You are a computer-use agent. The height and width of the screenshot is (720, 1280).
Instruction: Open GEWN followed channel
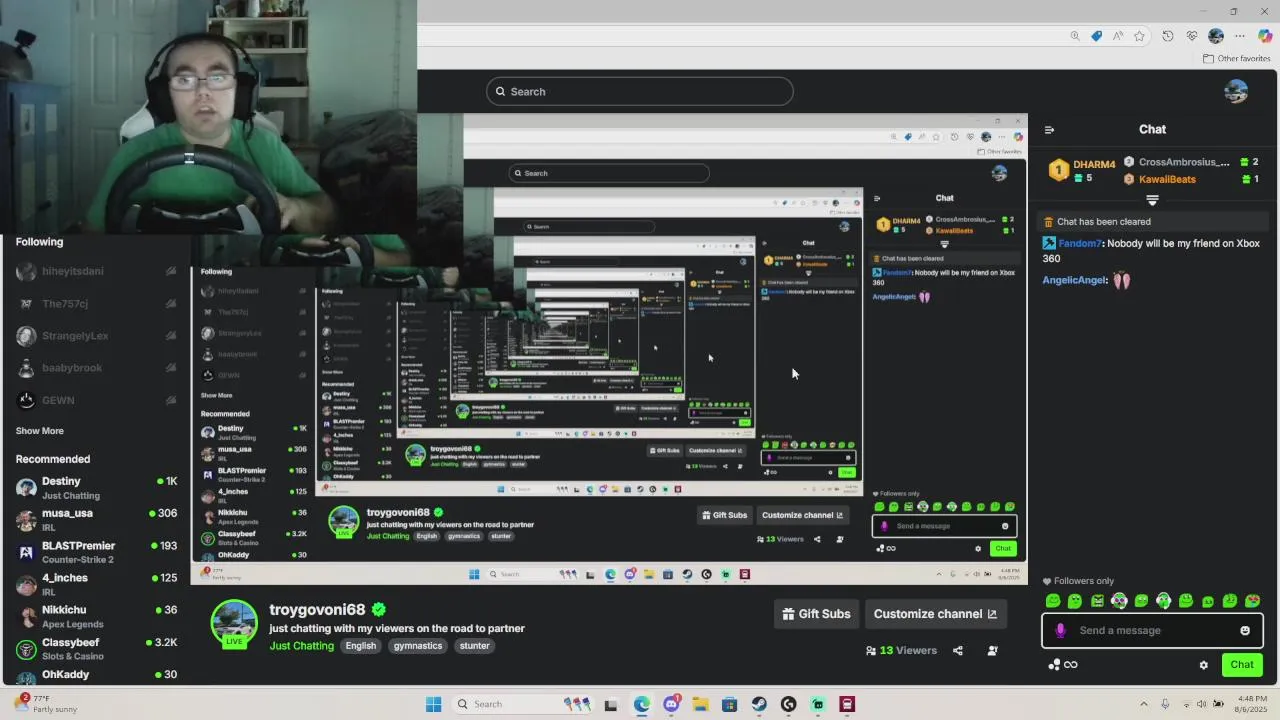click(x=96, y=400)
